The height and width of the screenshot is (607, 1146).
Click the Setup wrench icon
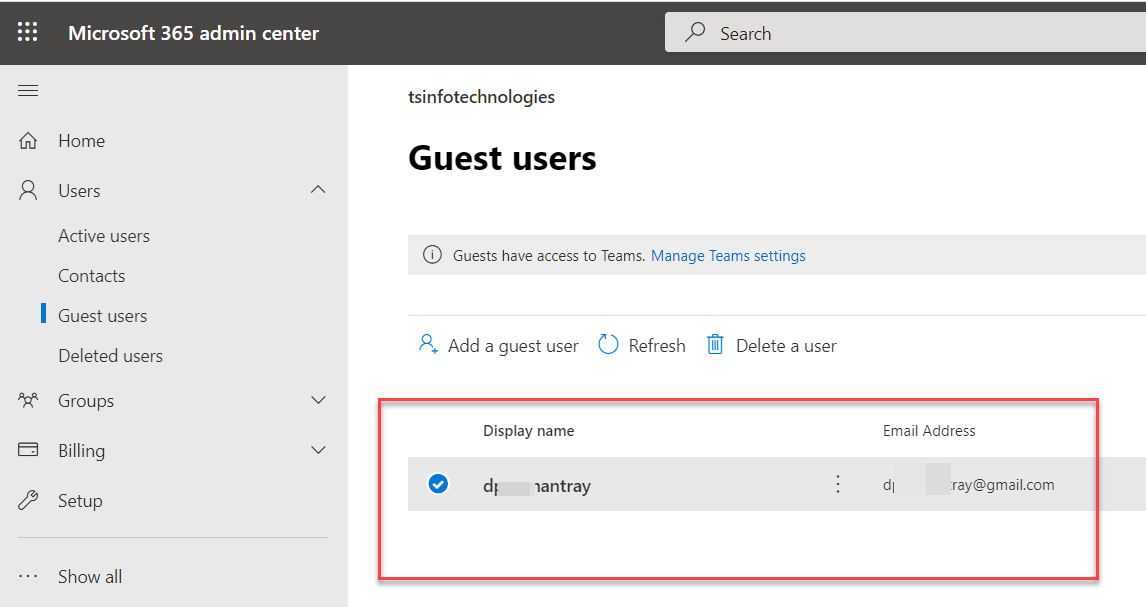tap(29, 501)
